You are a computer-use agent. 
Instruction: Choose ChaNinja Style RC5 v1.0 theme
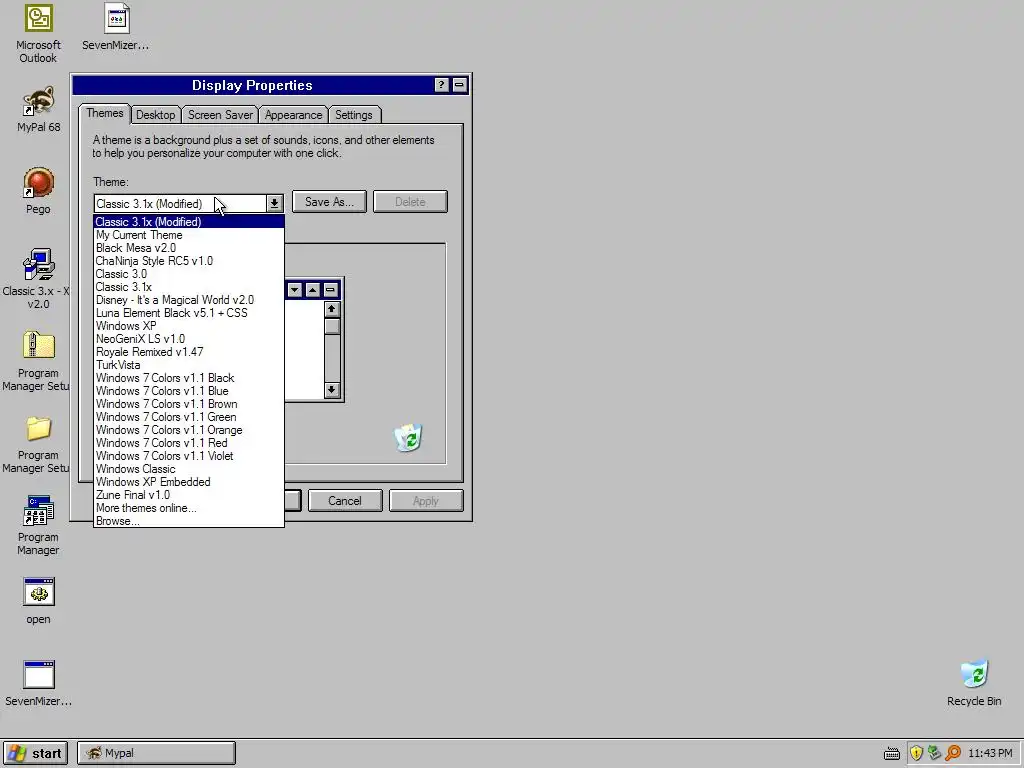click(189, 261)
